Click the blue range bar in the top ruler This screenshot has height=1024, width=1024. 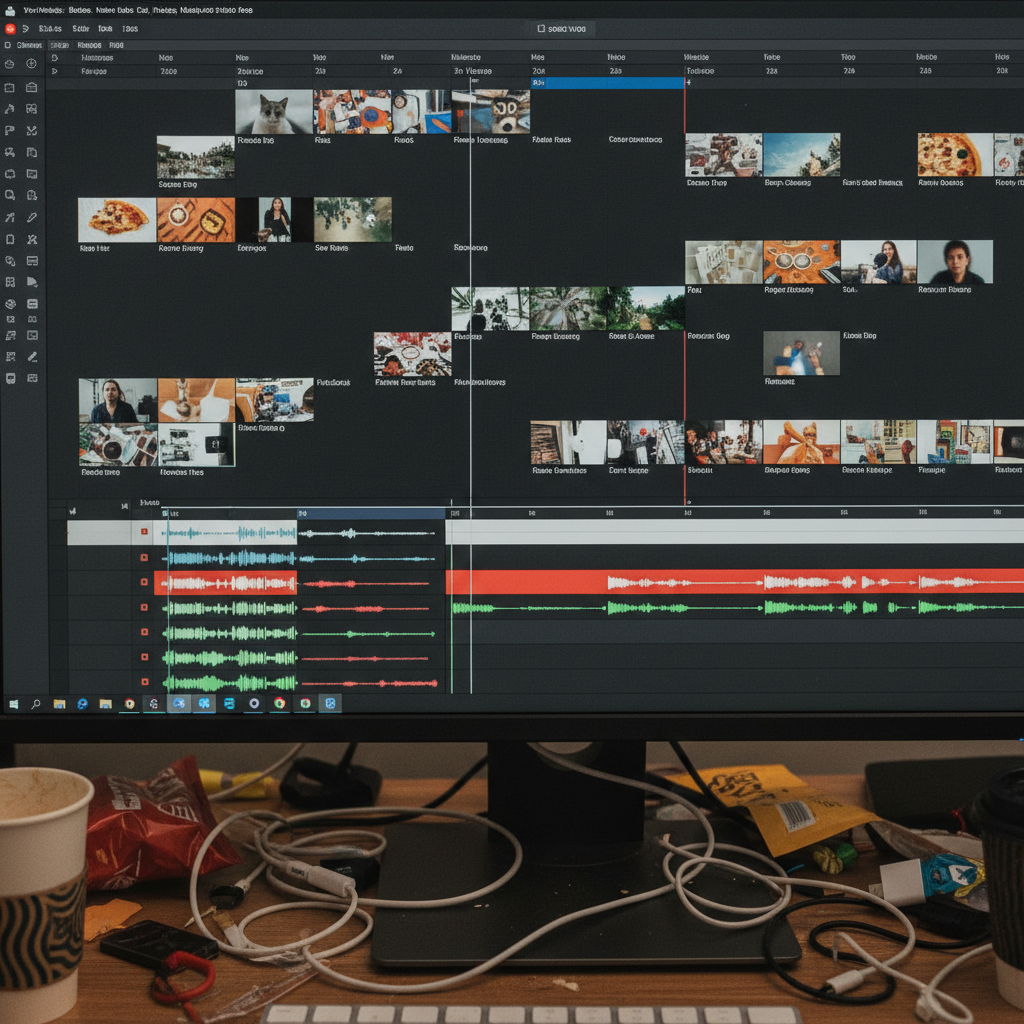coord(607,83)
